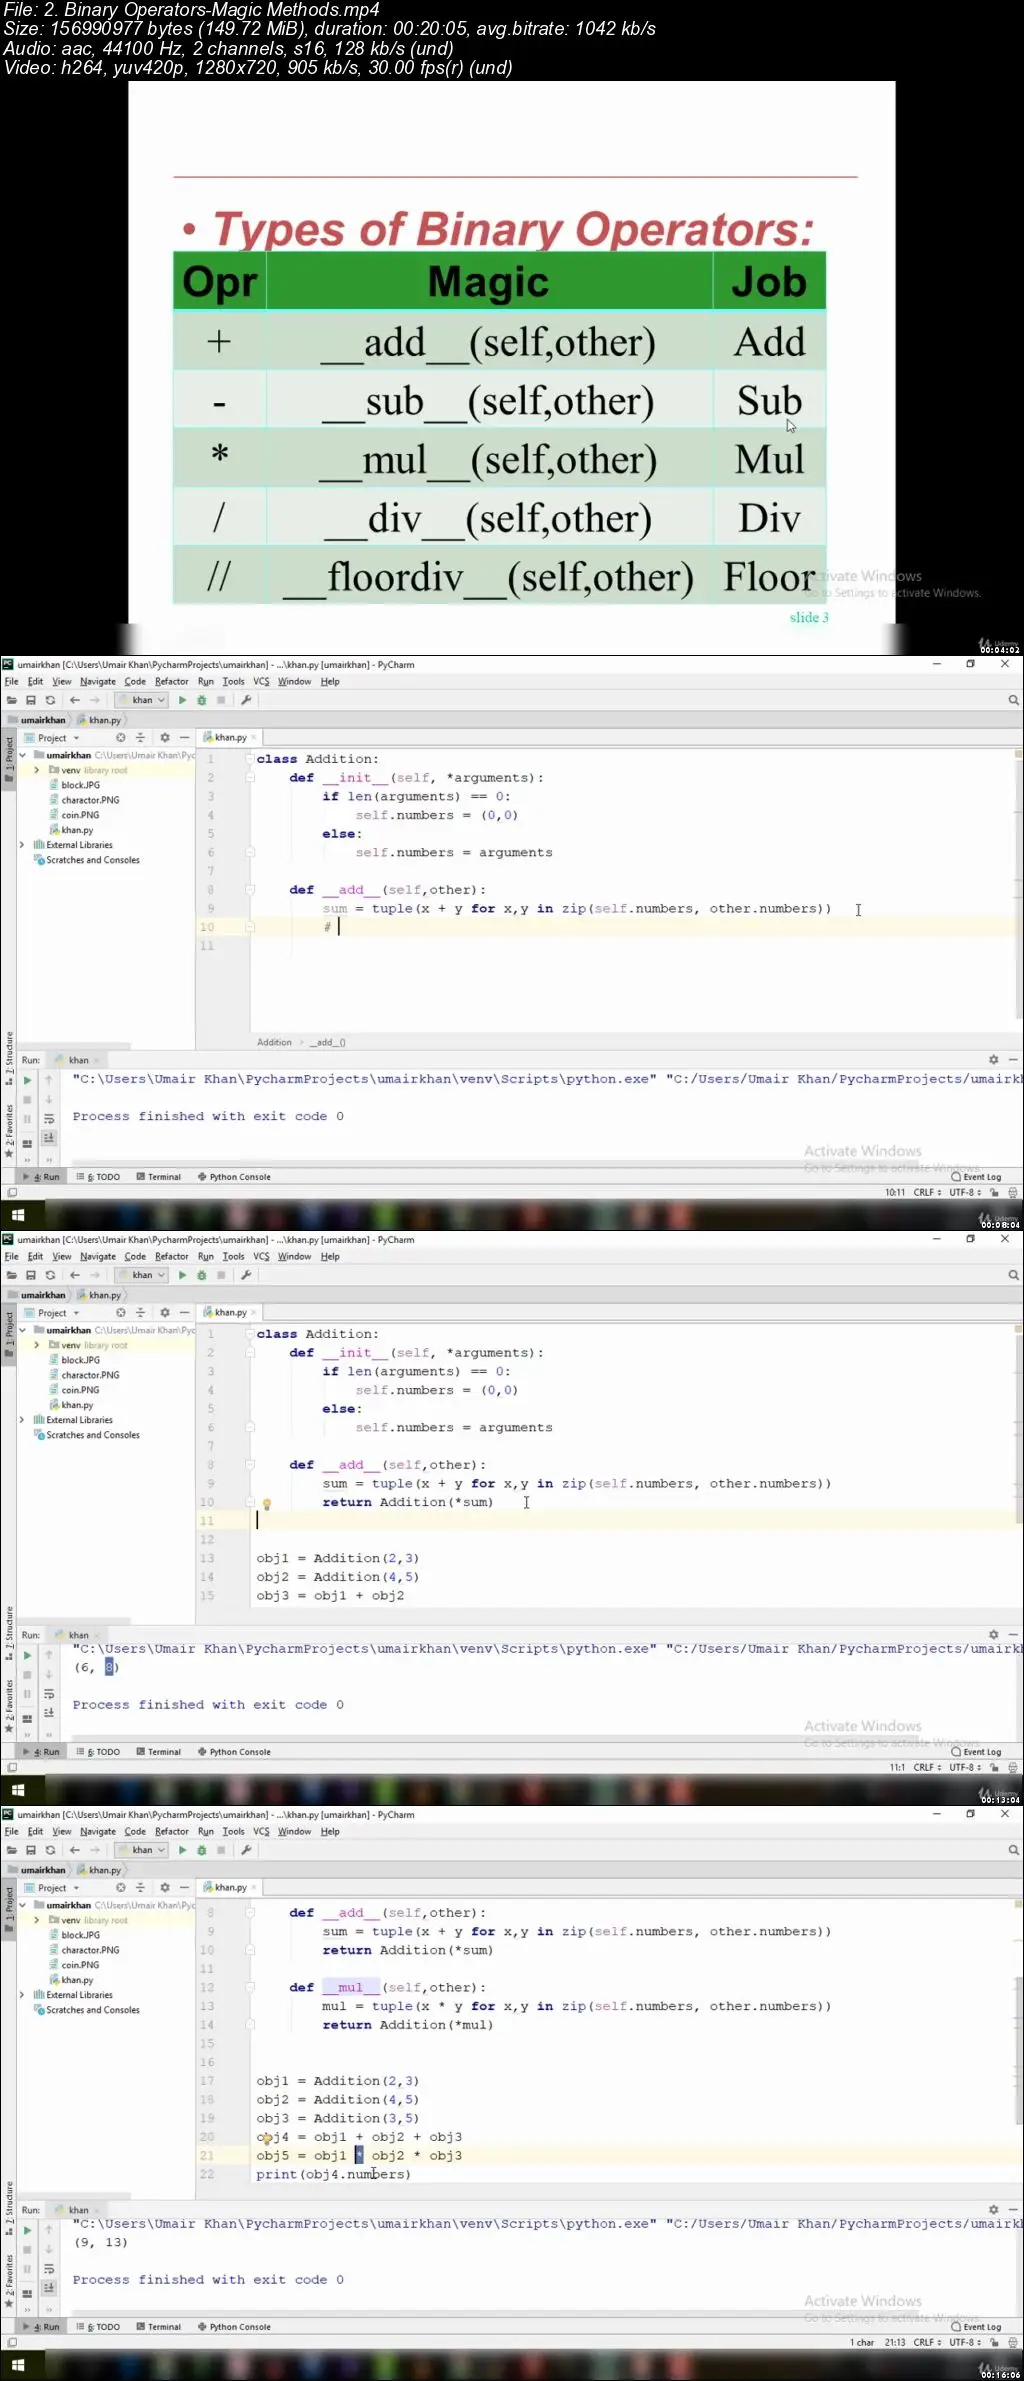The image size is (1024, 2381).
Task: Open CRLF line separator selector in 00:13:04 frame
Action: 927,1767
